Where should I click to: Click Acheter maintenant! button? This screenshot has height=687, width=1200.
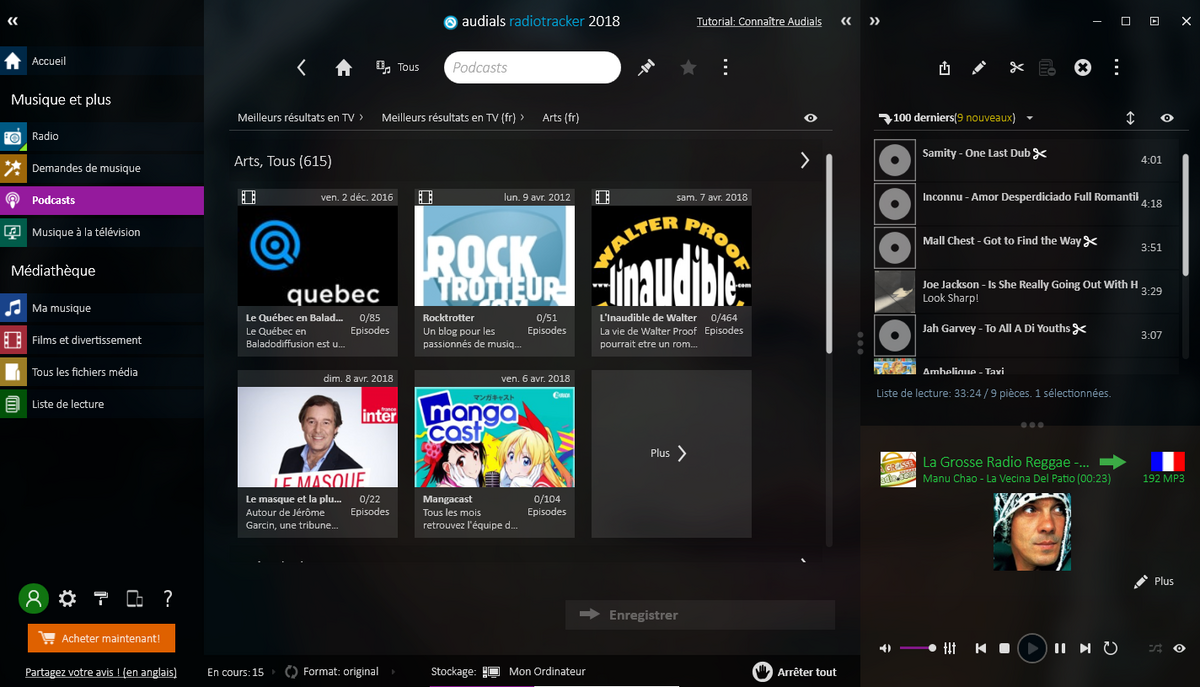[101, 638]
